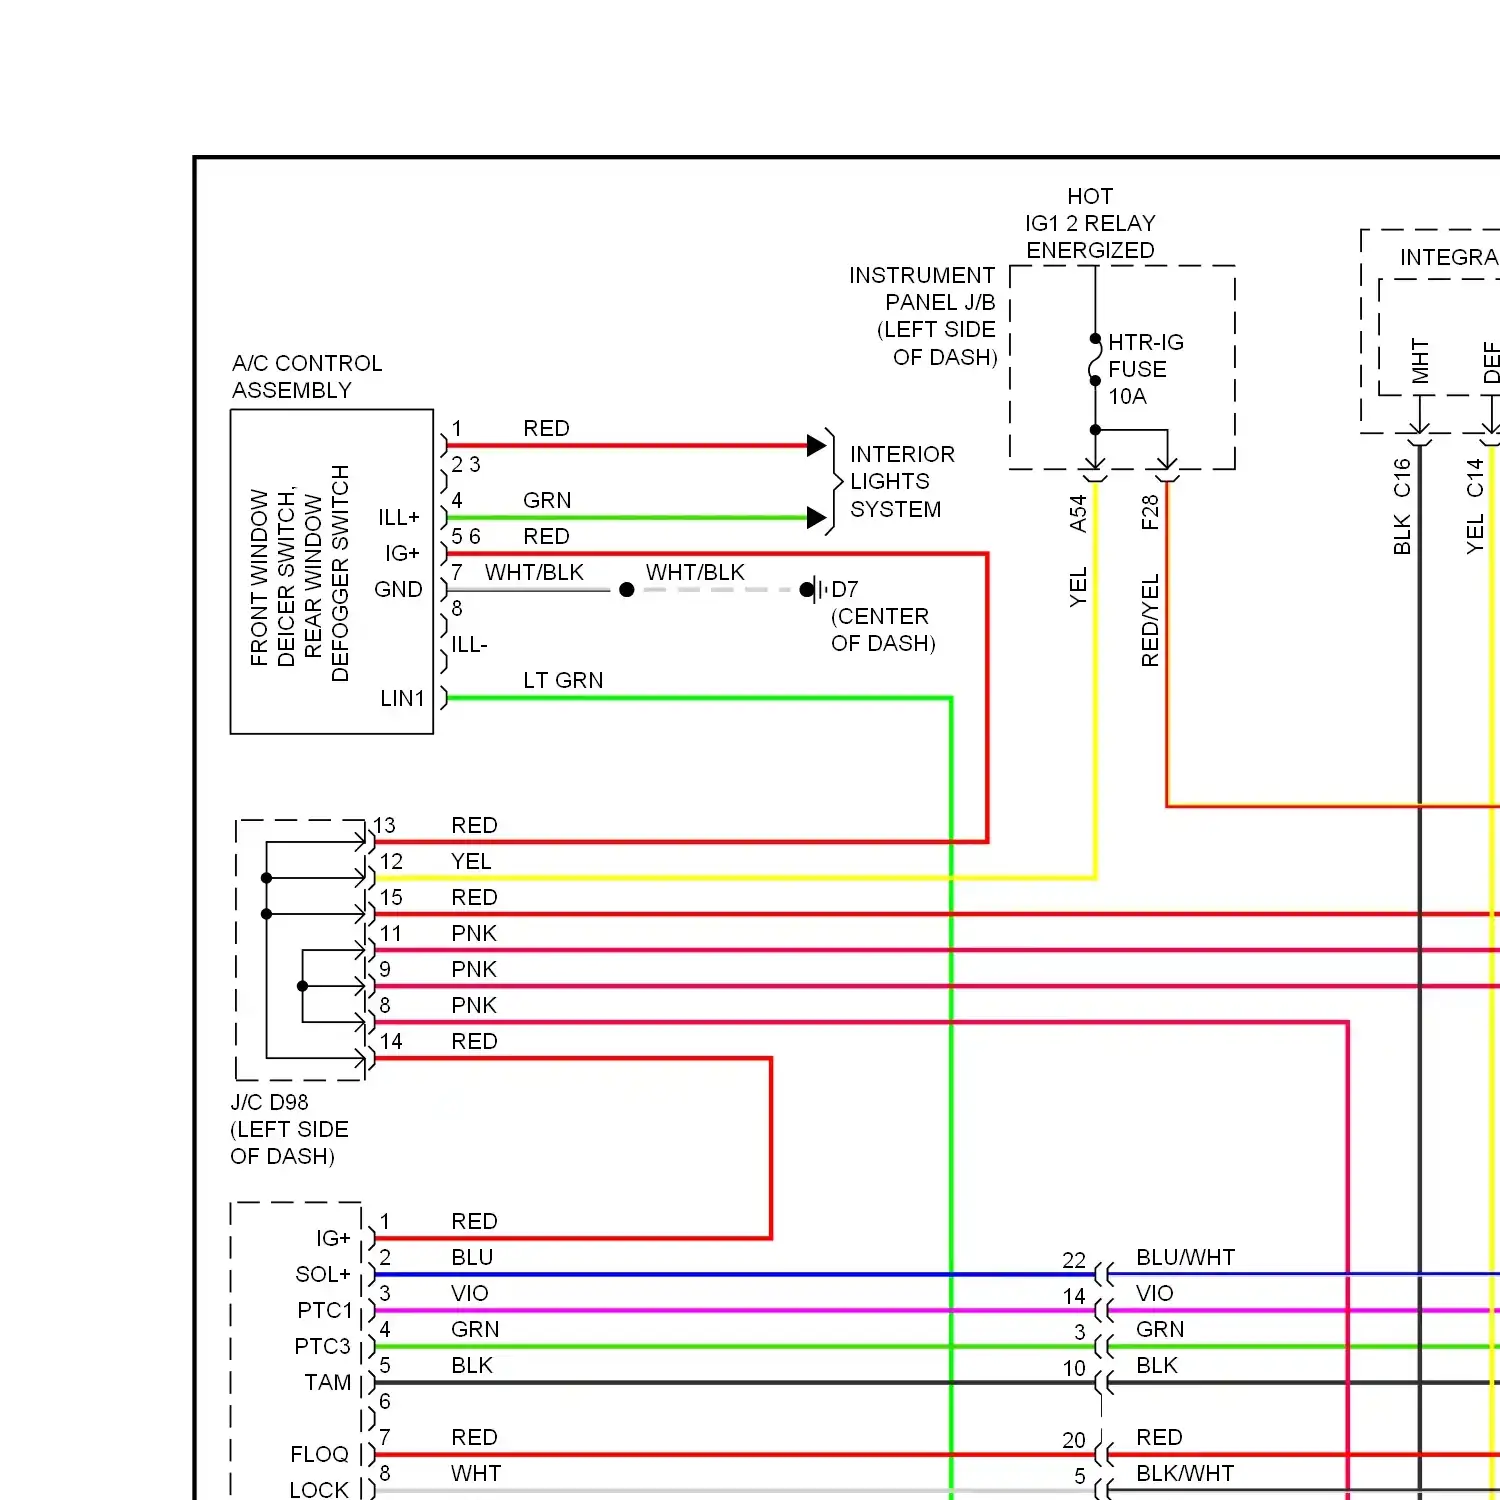The image size is (1500, 1500).
Task: Click connector pin number 22
Action: coord(1074,1260)
